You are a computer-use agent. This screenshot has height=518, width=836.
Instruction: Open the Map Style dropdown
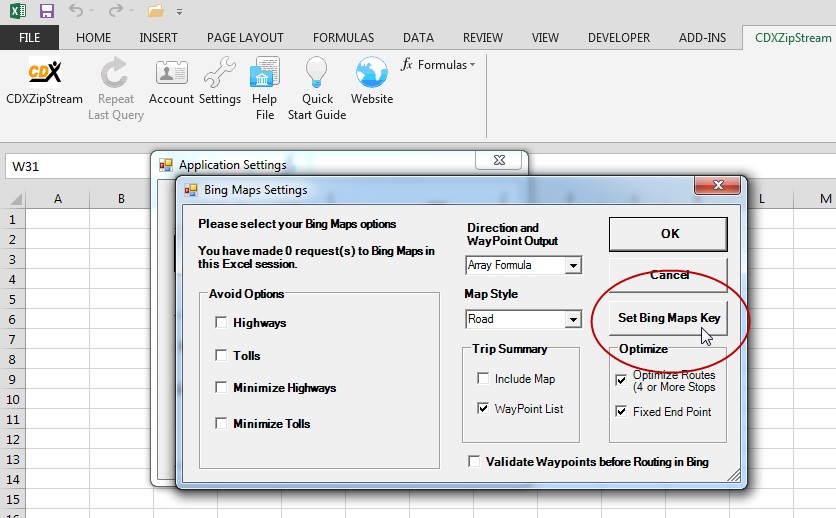[x=573, y=319]
